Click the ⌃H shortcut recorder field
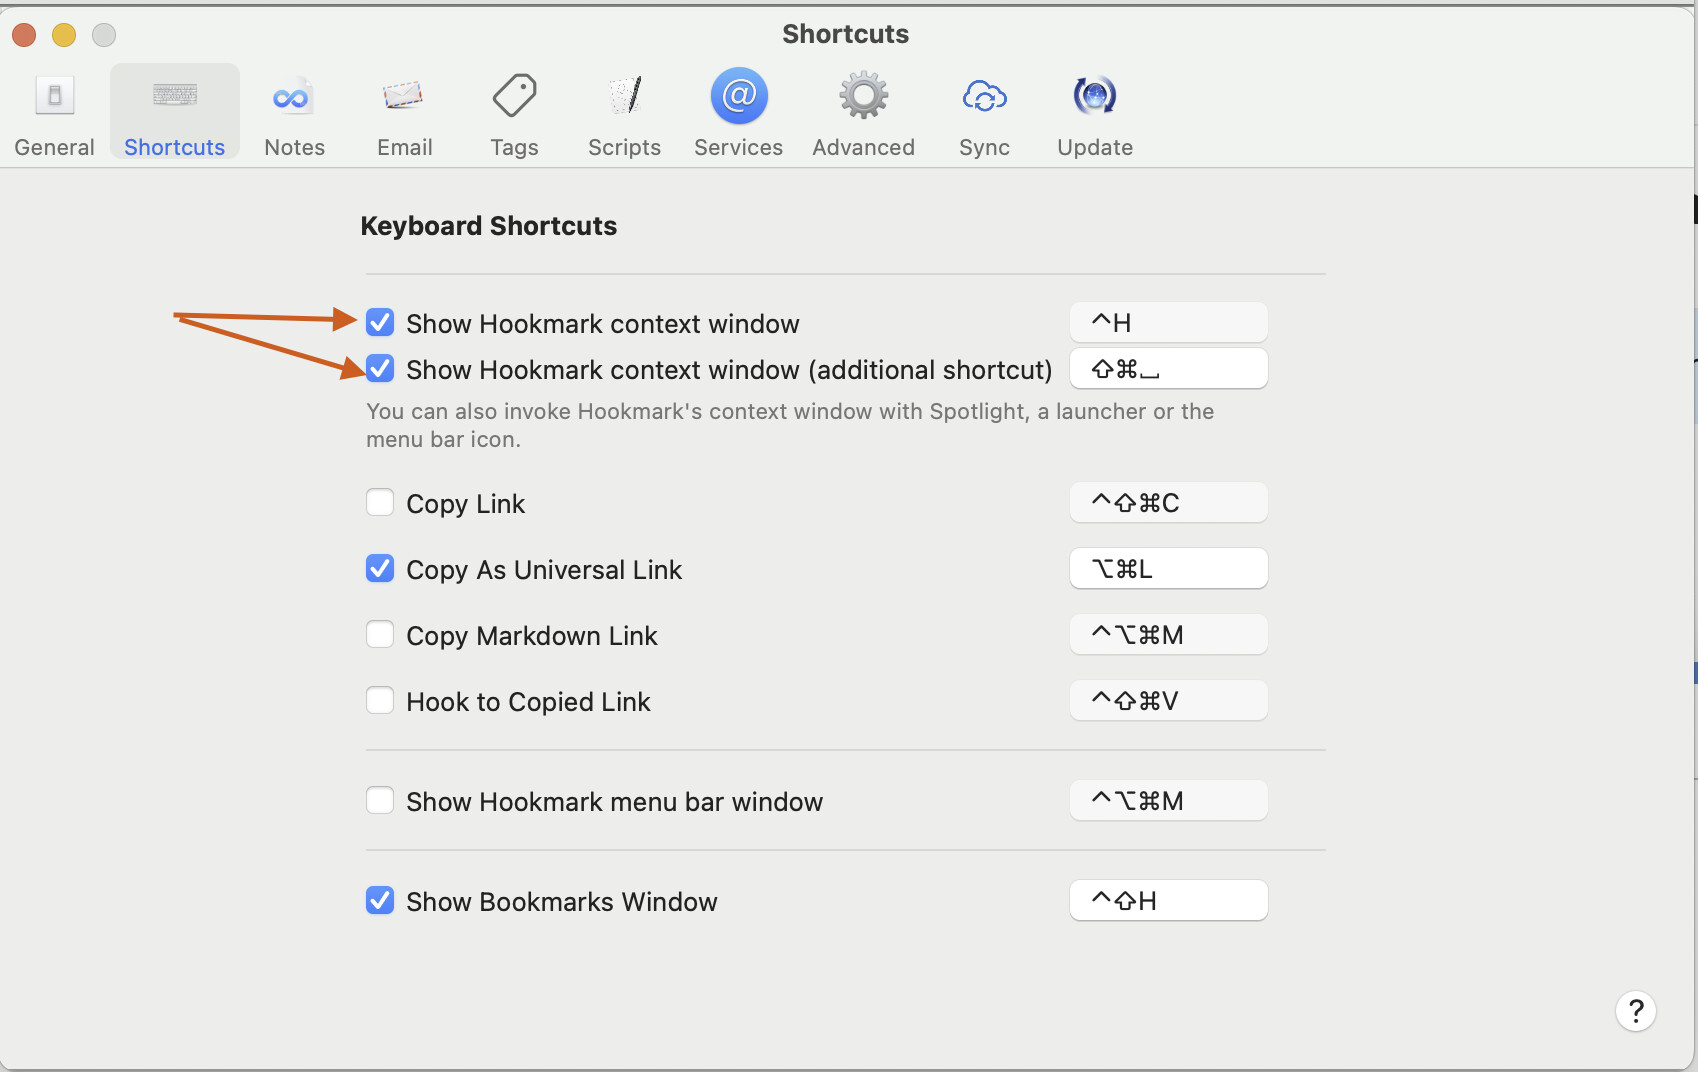The height and width of the screenshot is (1072, 1698). click(x=1168, y=323)
